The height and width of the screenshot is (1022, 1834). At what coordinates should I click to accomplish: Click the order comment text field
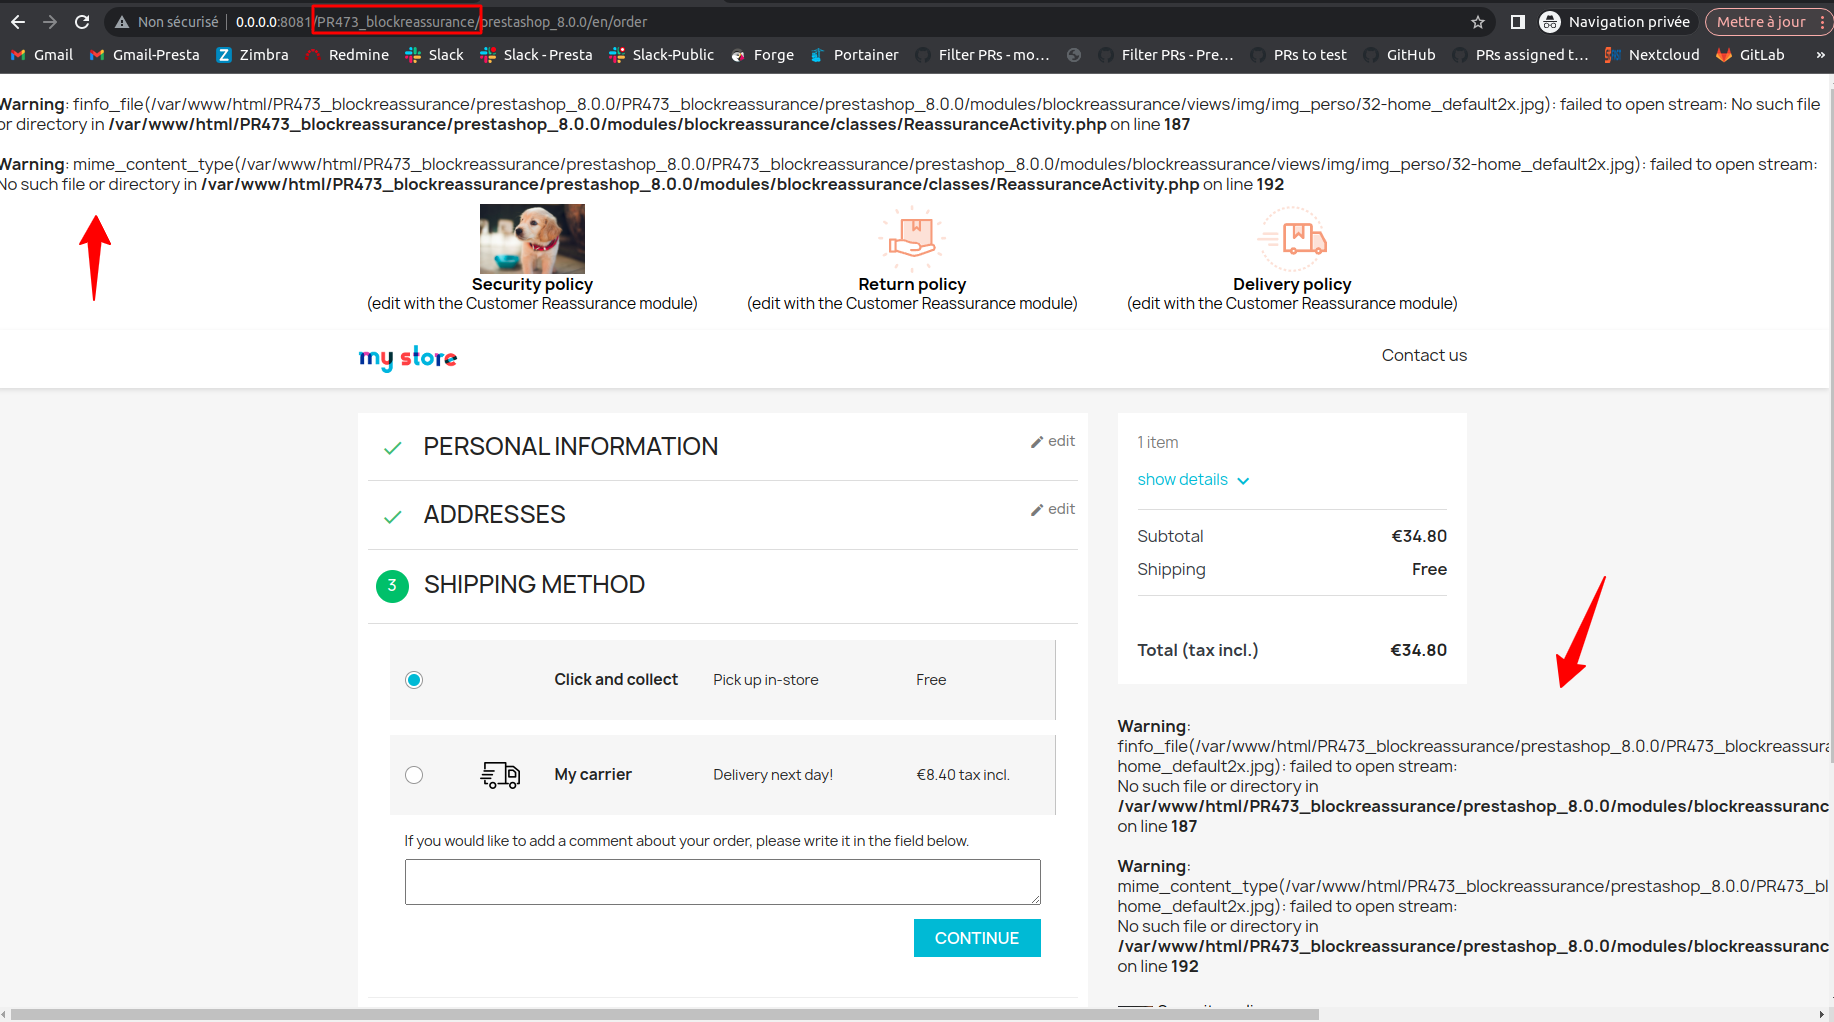pyautogui.click(x=721, y=881)
